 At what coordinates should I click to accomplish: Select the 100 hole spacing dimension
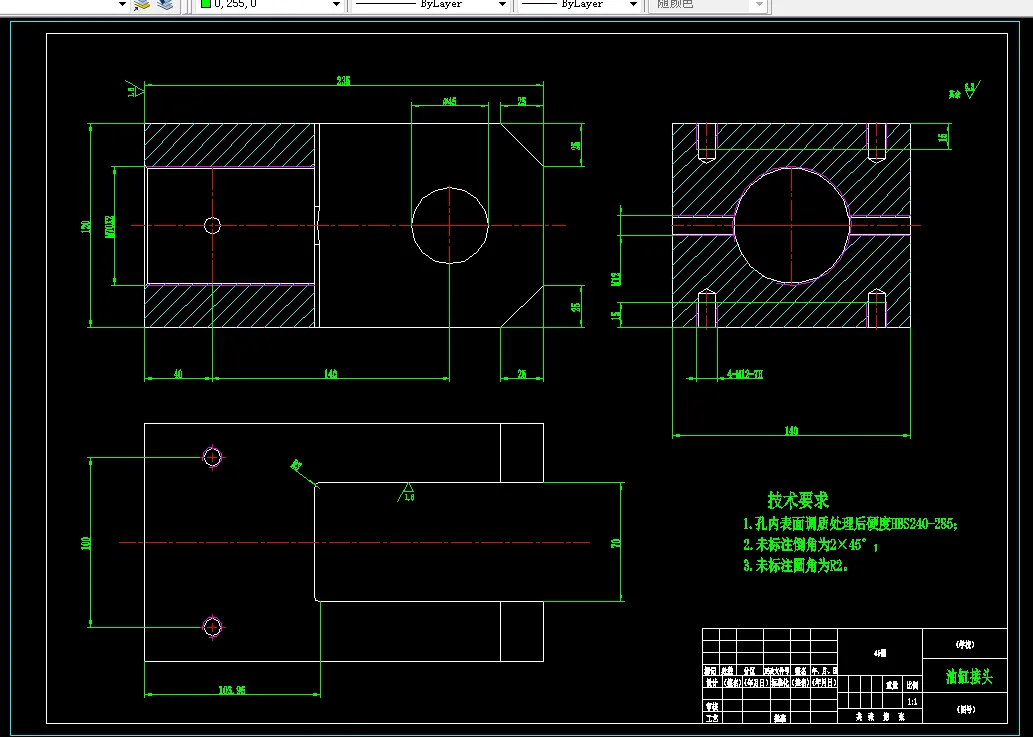pyautogui.click(x=86, y=543)
